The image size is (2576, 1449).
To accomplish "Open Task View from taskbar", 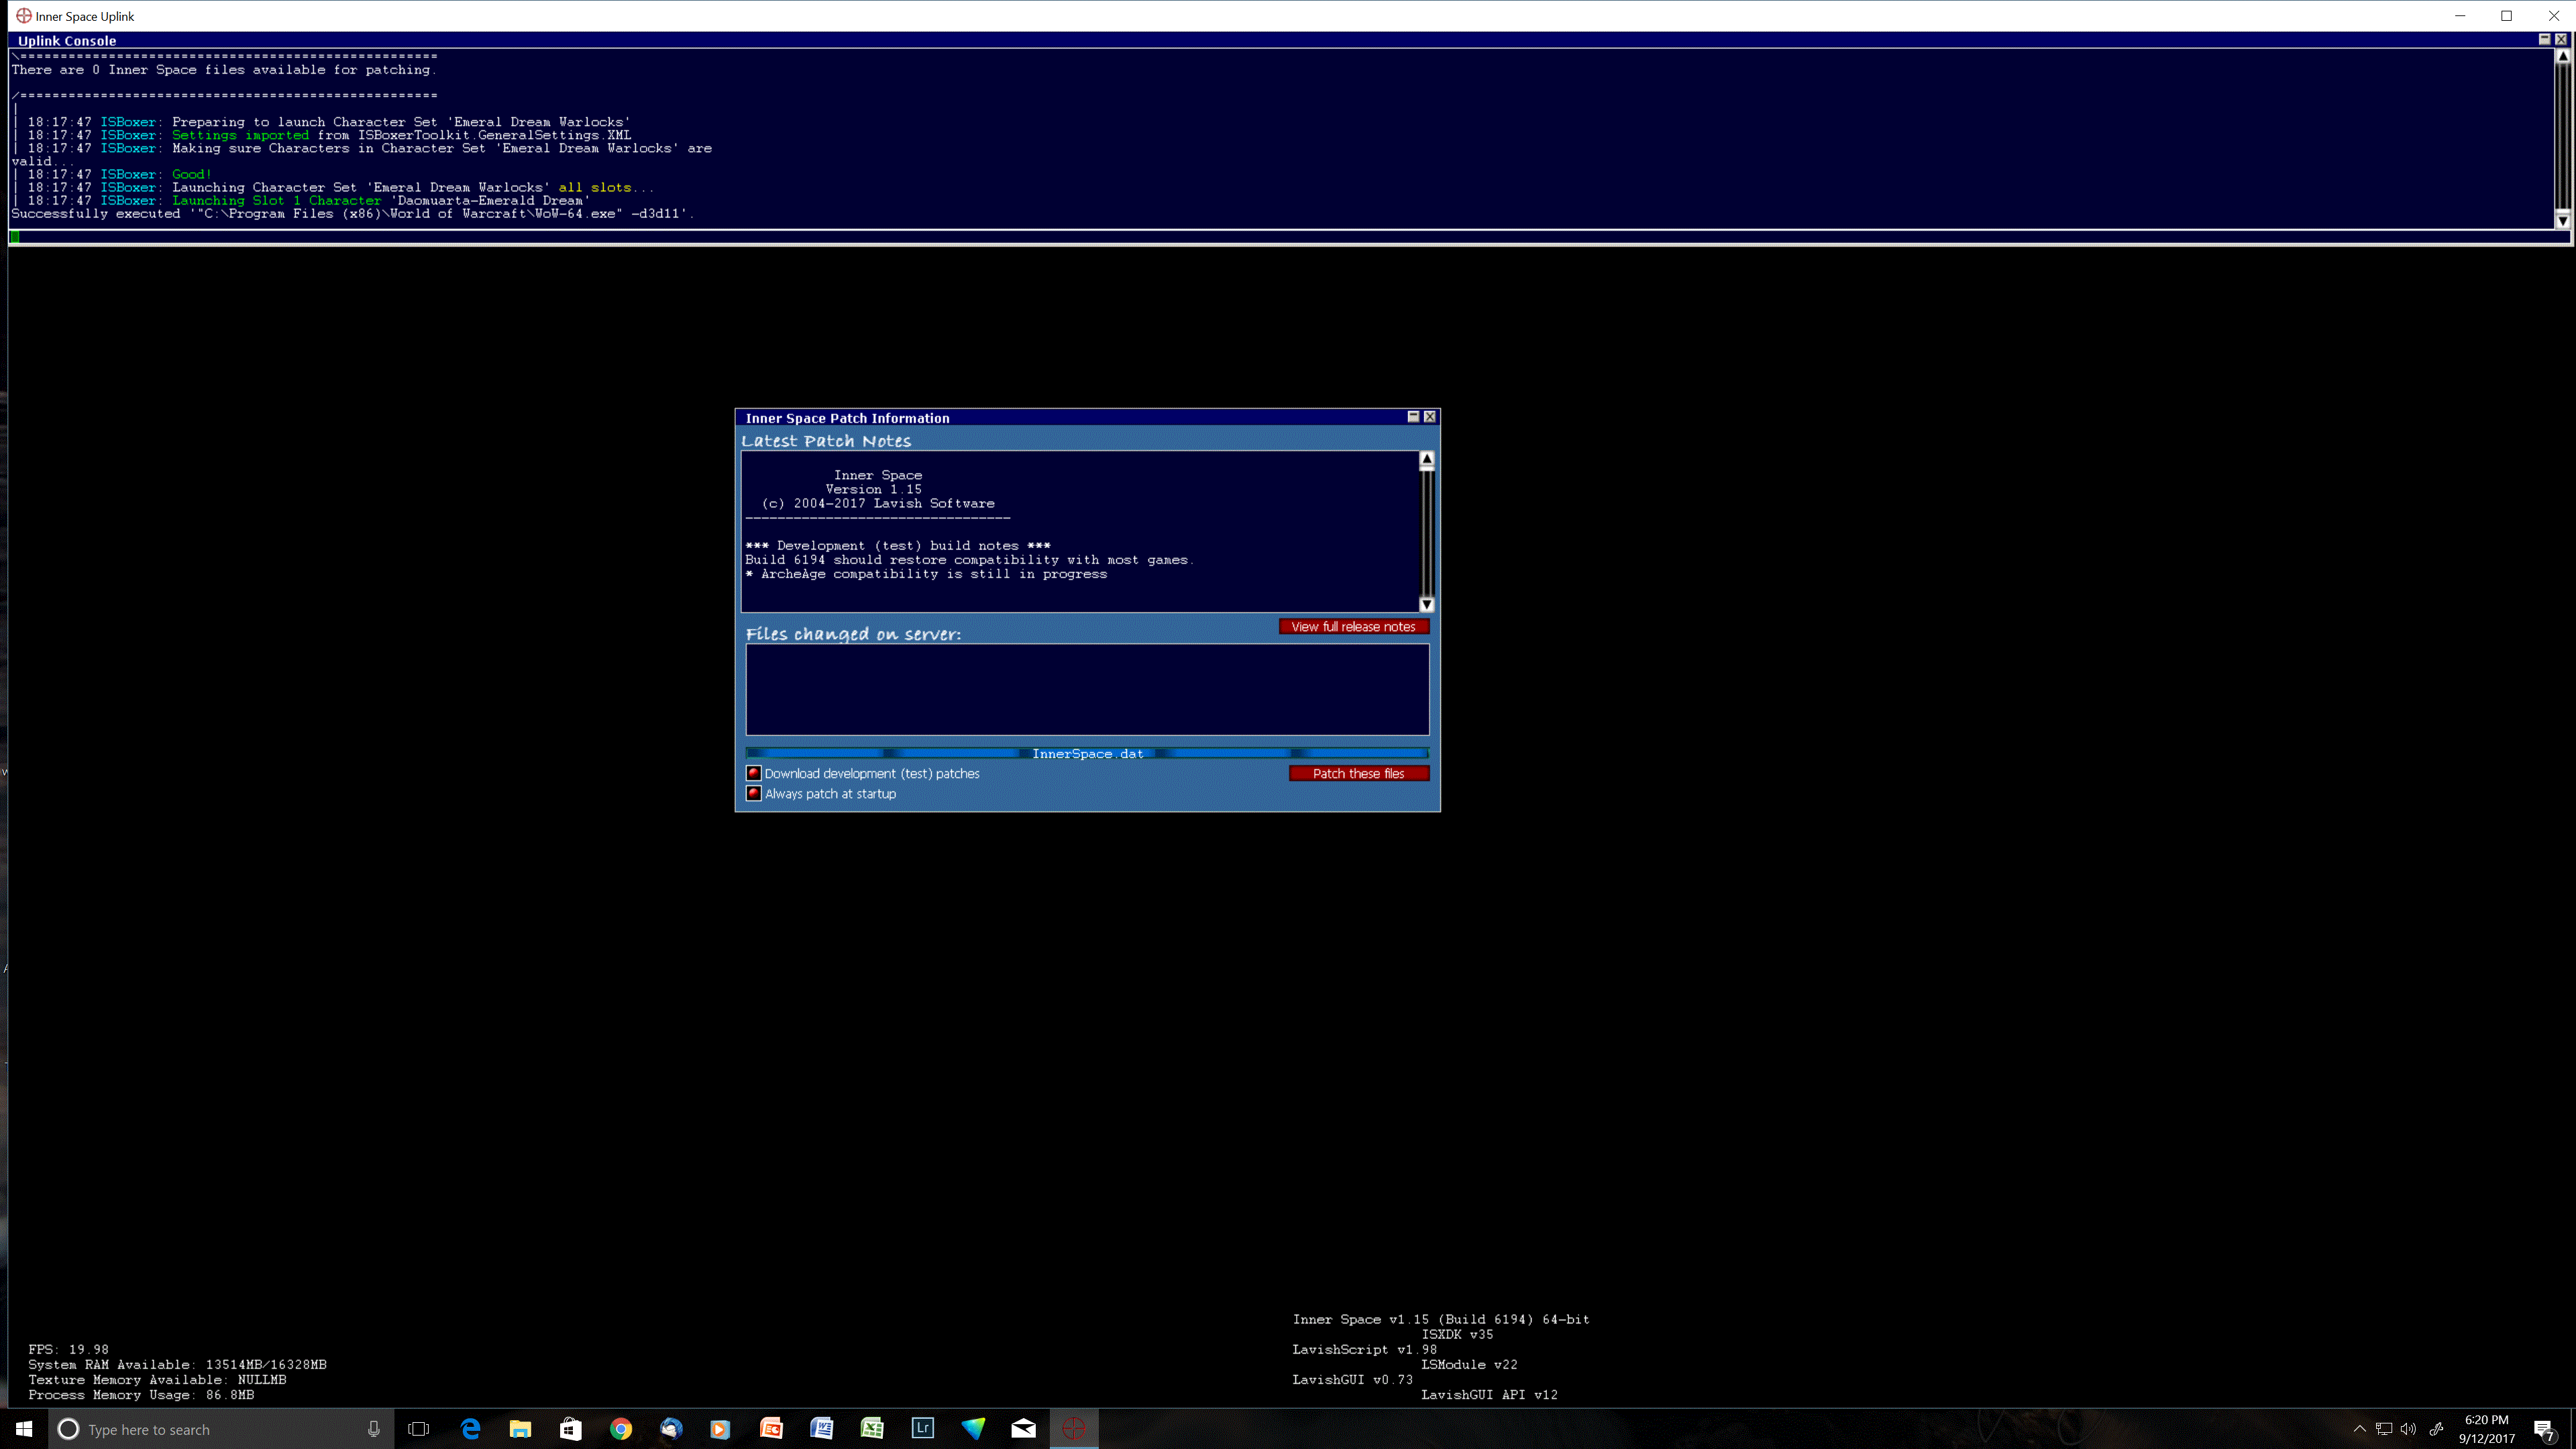I will [419, 1429].
